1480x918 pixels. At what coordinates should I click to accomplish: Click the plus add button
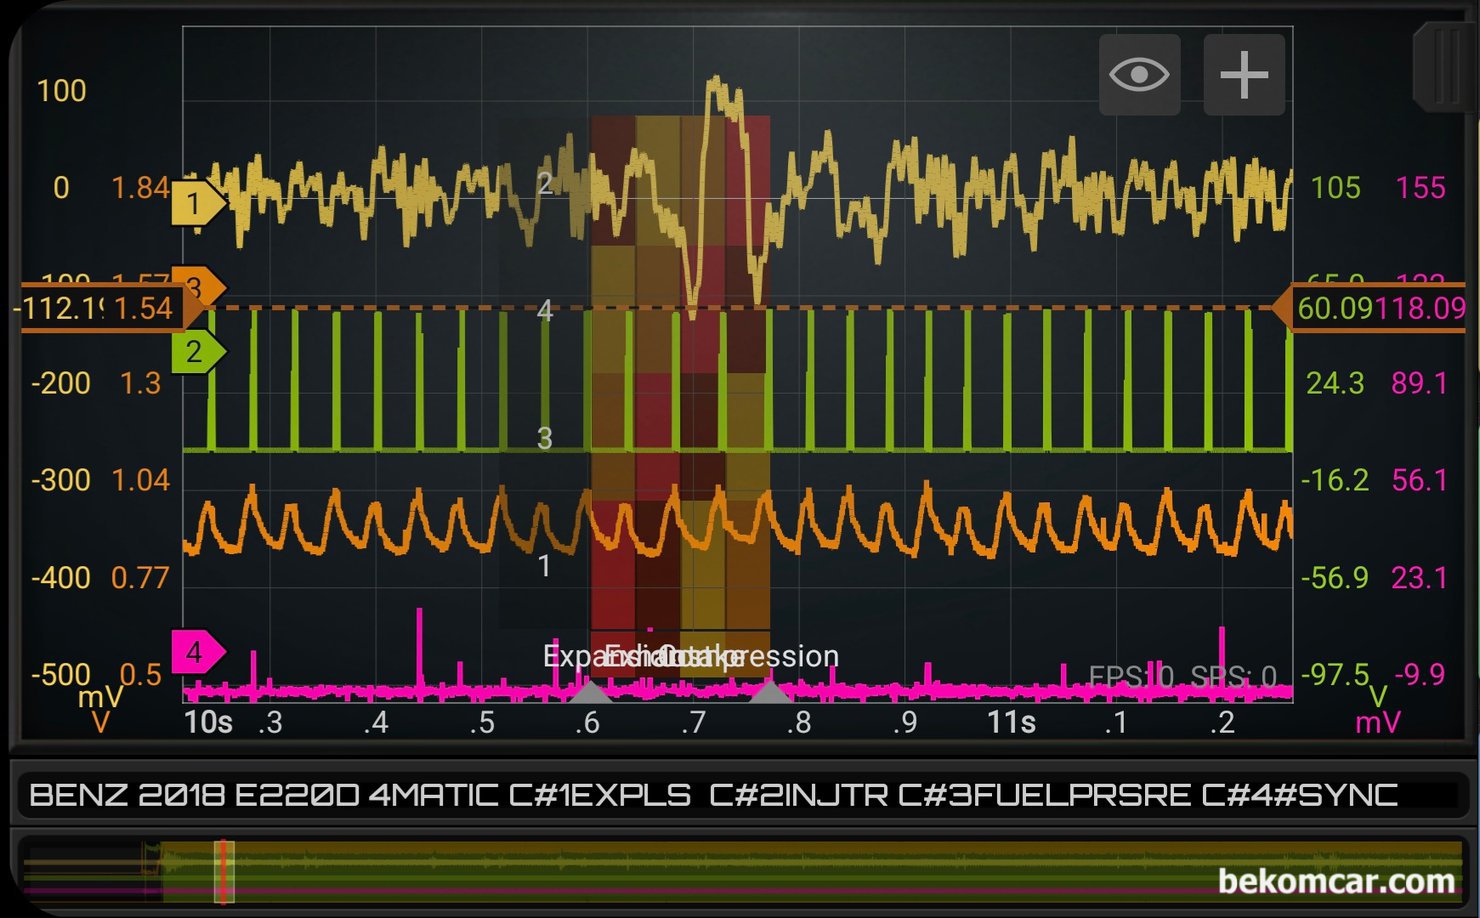click(x=1244, y=75)
